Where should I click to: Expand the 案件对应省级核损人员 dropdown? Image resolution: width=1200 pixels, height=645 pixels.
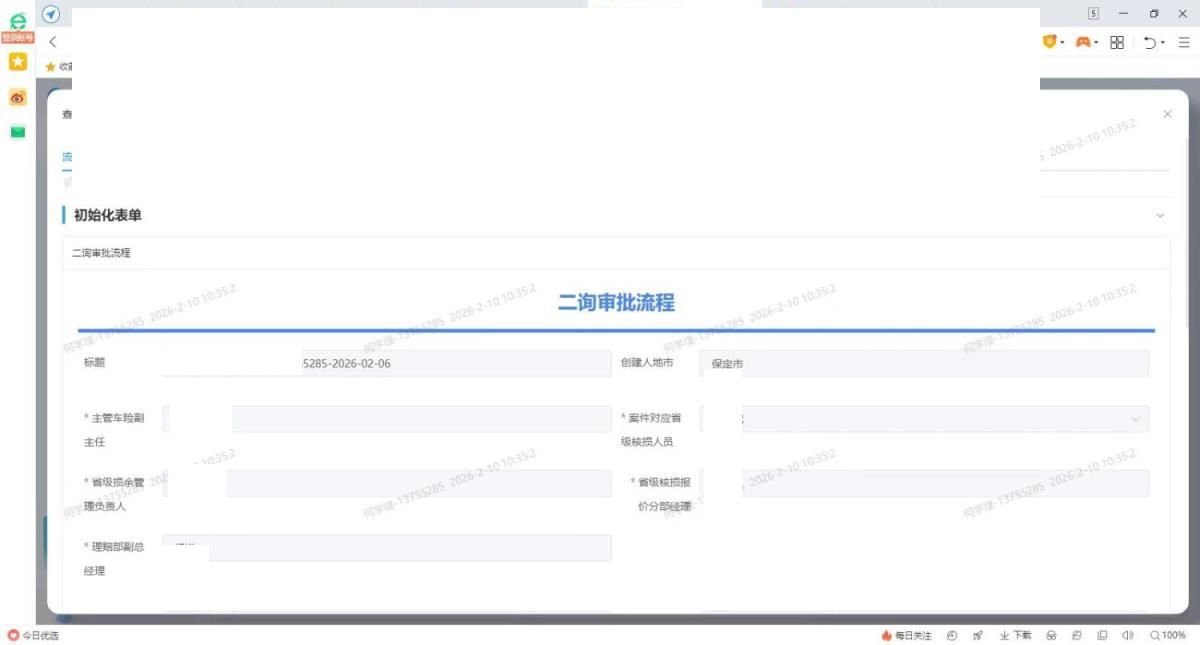[x=1135, y=419]
